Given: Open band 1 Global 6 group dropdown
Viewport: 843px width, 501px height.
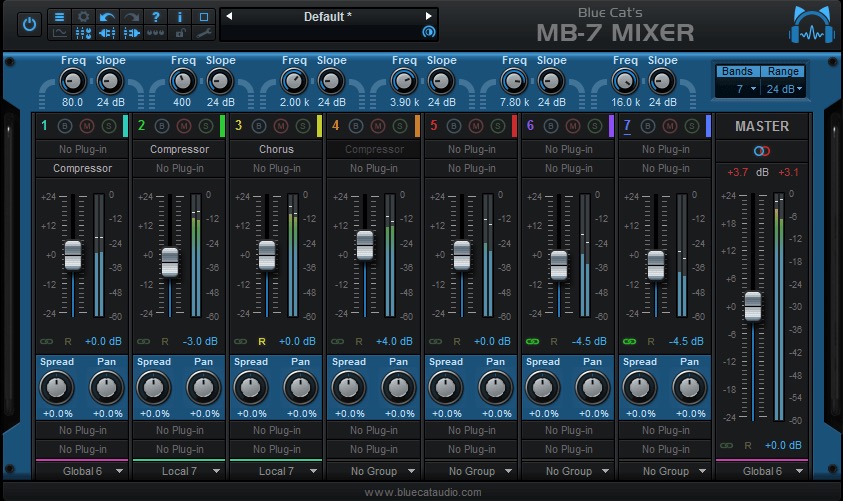Looking at the screenshot, I should [82, 471].
